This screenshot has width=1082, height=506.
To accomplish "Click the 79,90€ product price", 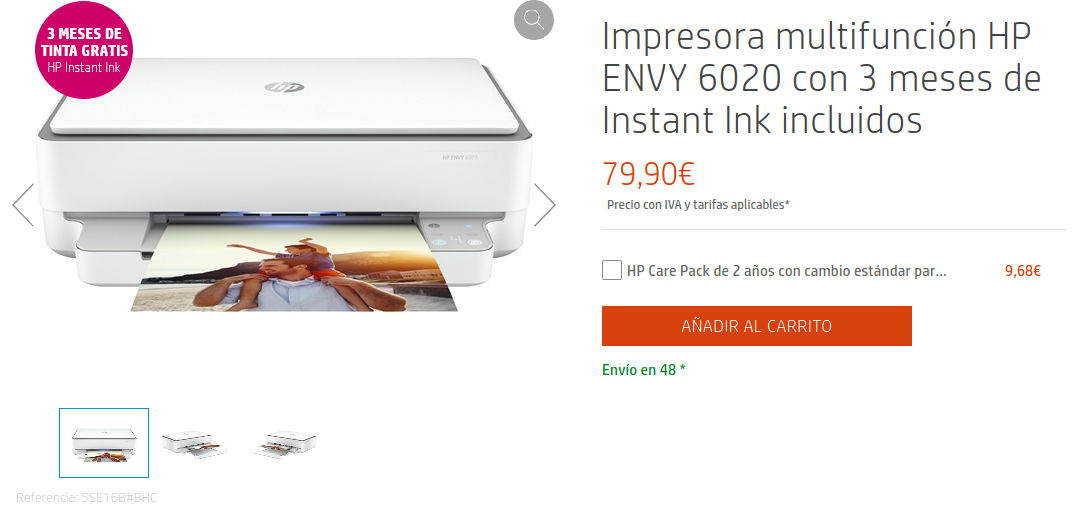I will (648, 173).
